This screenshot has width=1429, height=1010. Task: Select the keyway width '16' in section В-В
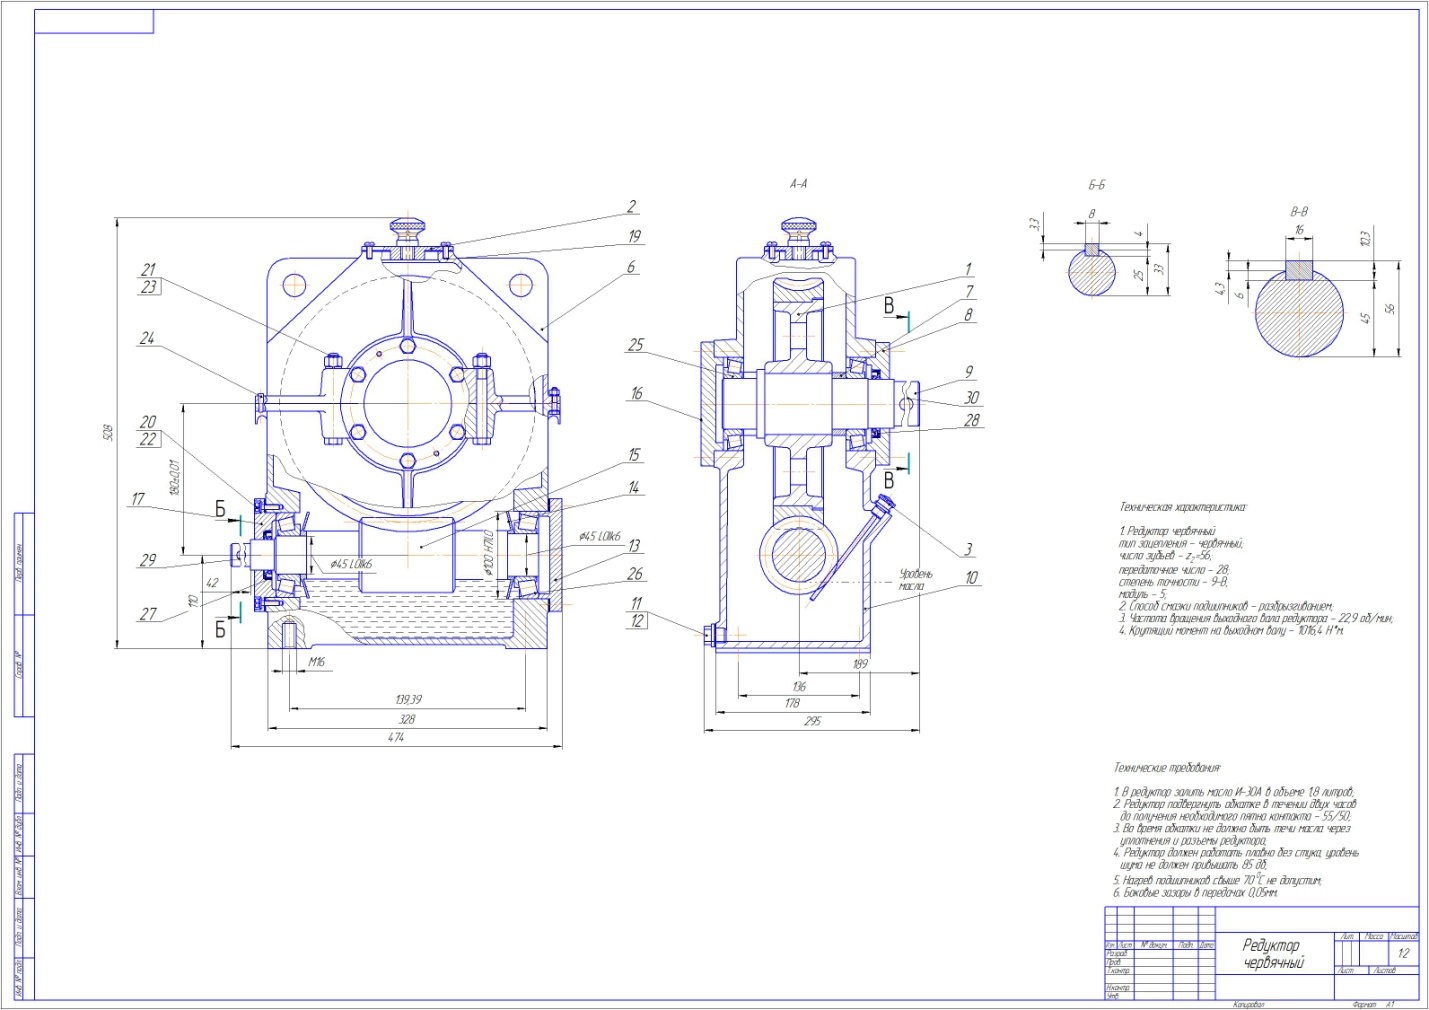click(x=1299, y=230)
